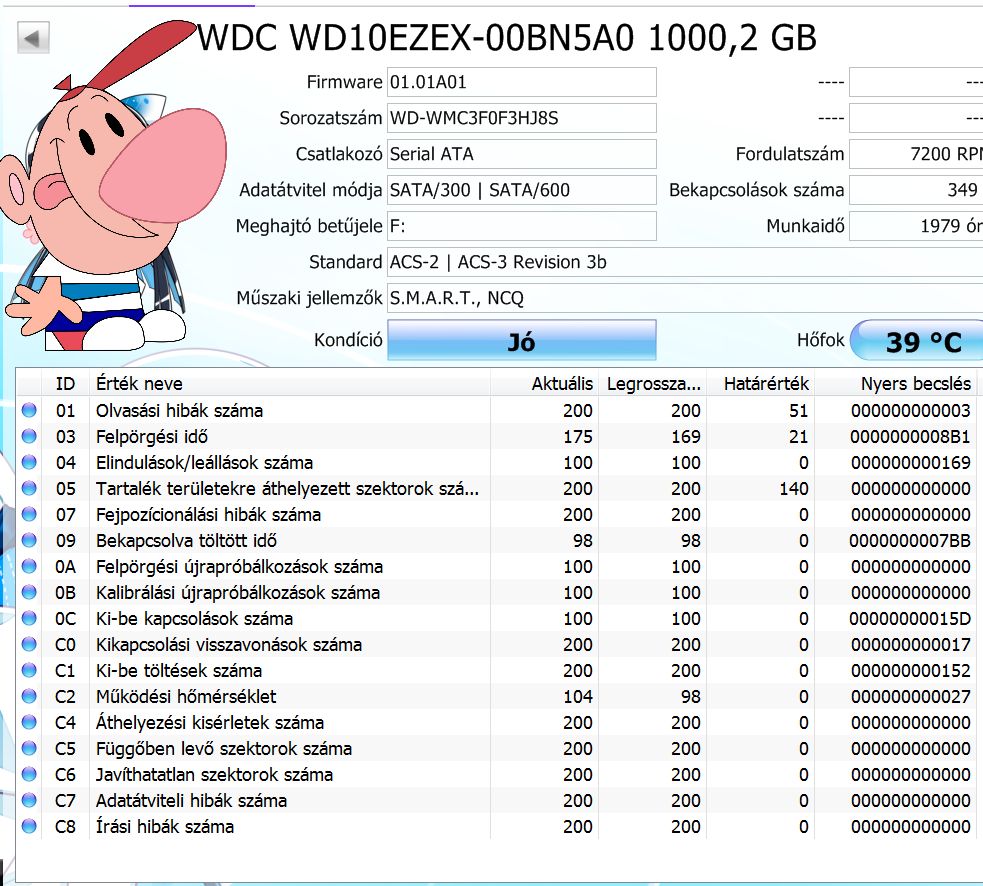This screenshot has width=983, height=886.
Task: Click raw value 000000000027 in C2 row
Action: tap(910, 696)
